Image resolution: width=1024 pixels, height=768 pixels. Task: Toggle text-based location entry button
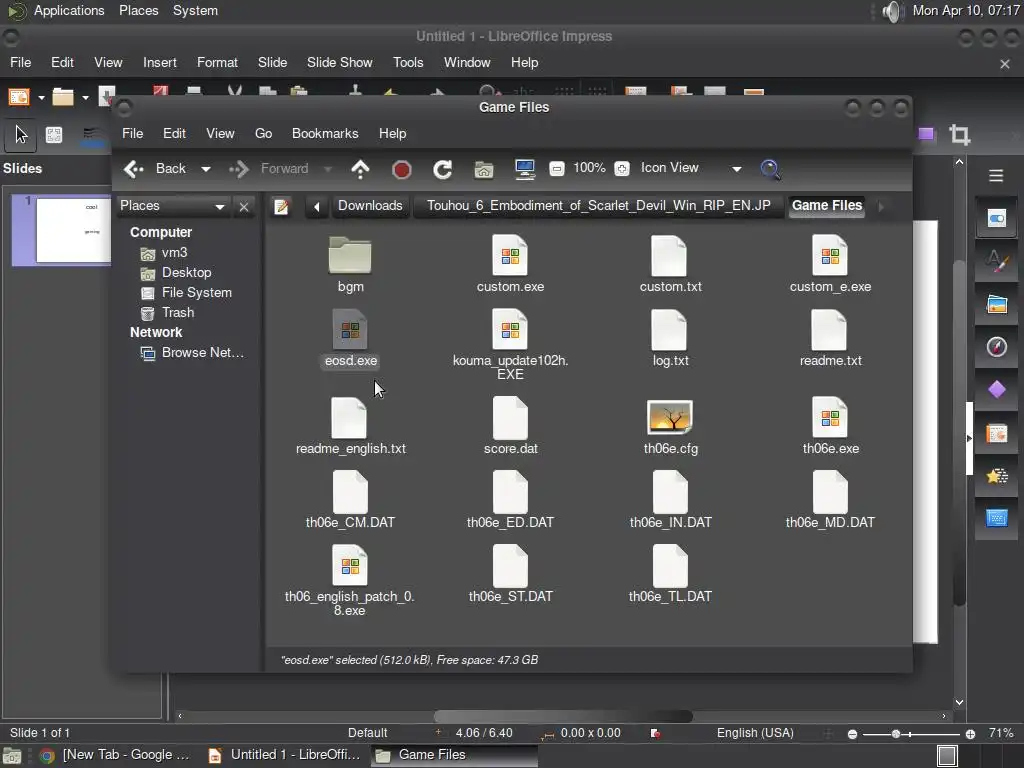click(x=281, y=207)
